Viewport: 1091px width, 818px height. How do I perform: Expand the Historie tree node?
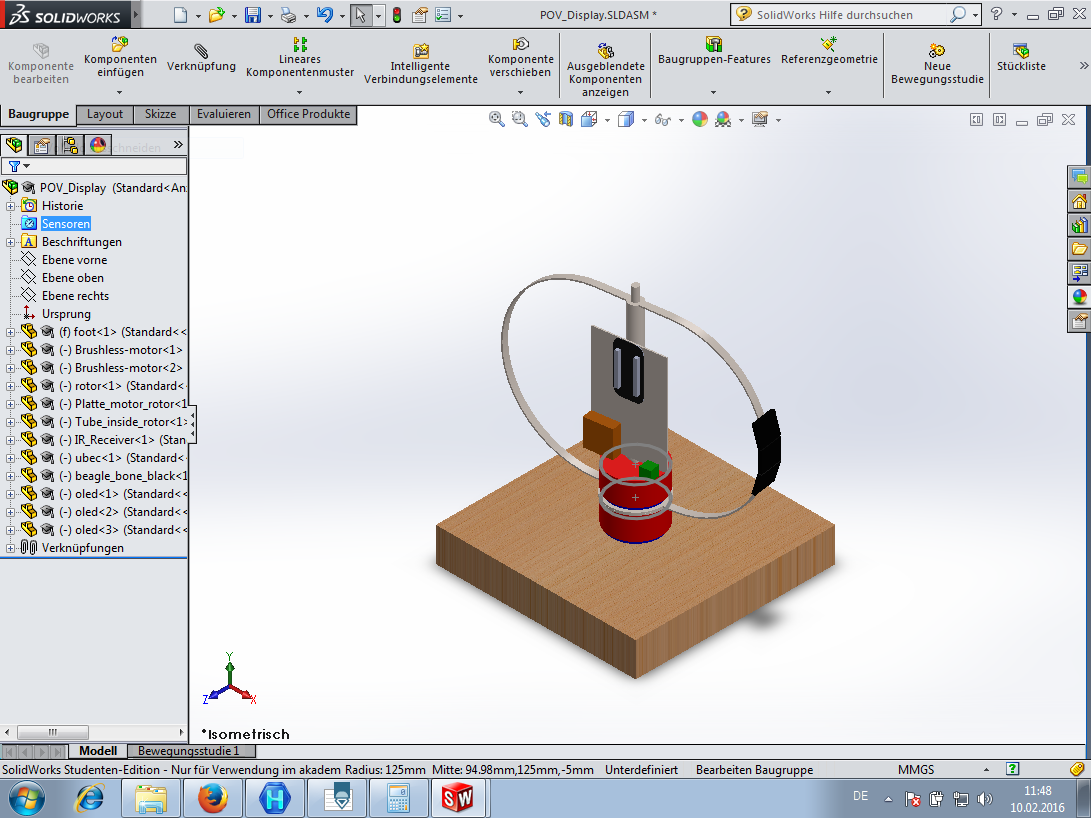point(10,206)
